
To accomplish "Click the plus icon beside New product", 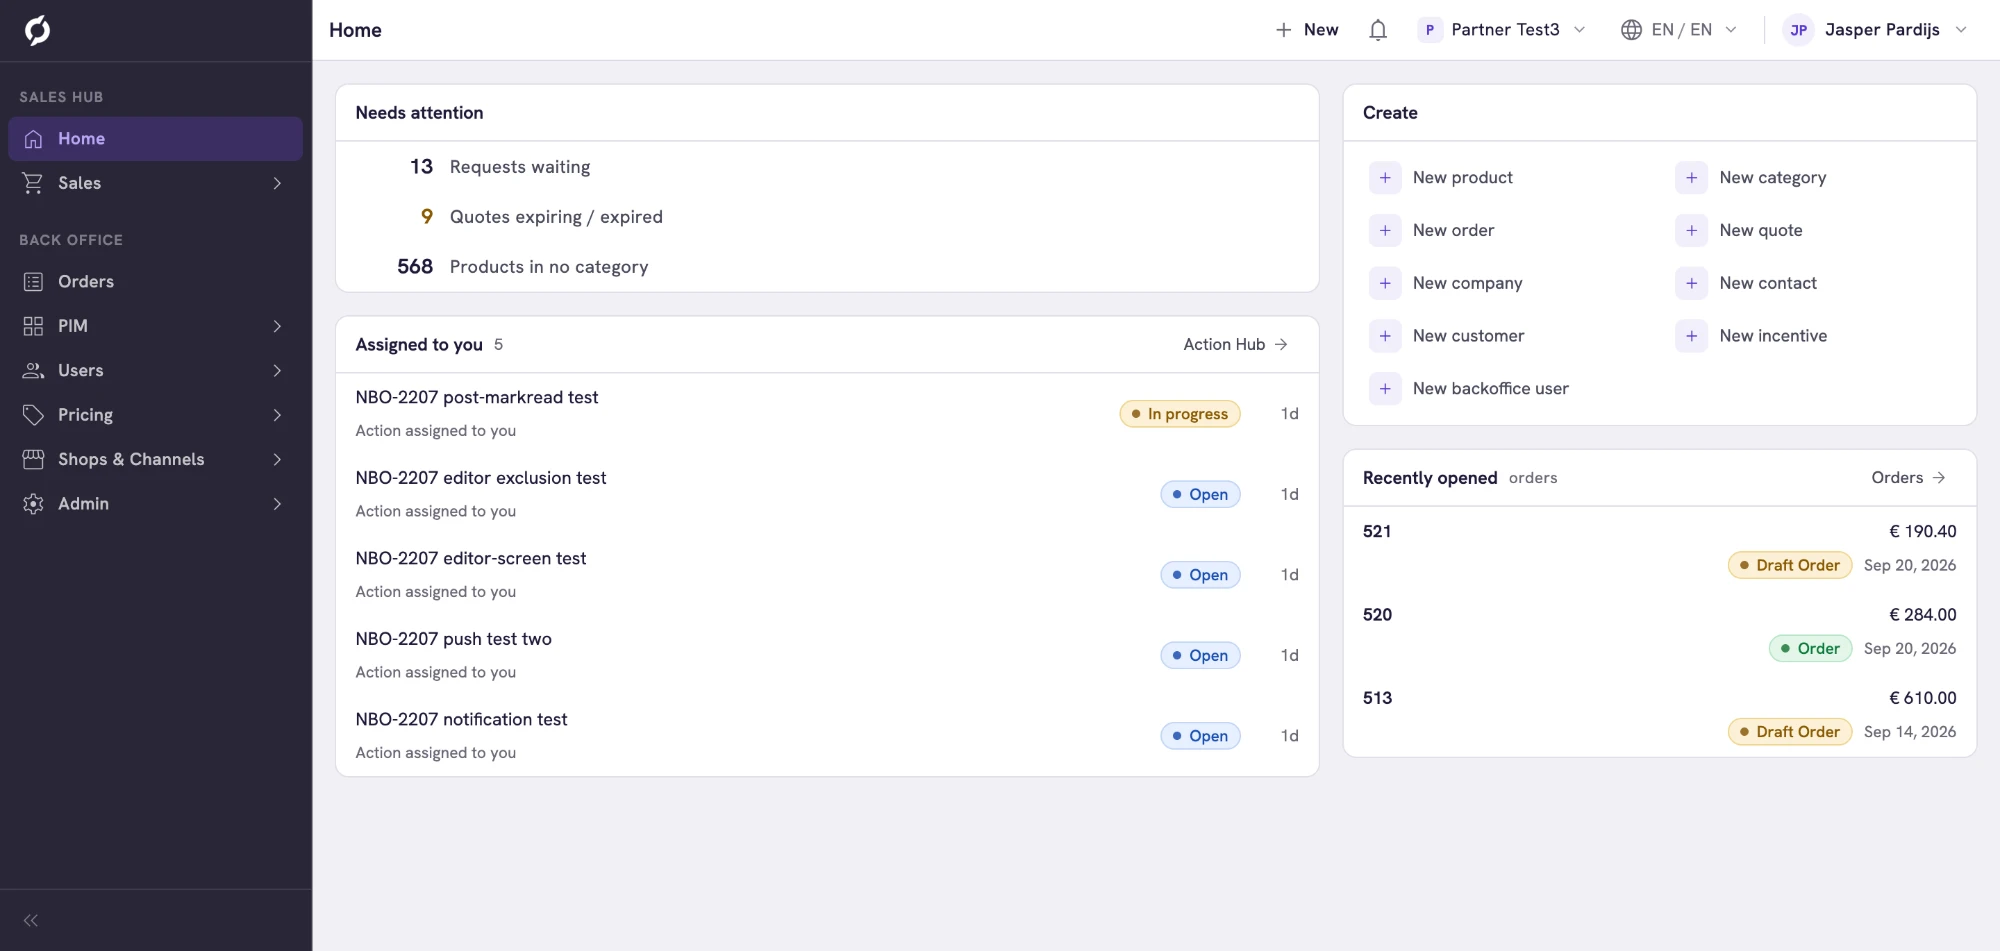I will [x=1385, y=178].
